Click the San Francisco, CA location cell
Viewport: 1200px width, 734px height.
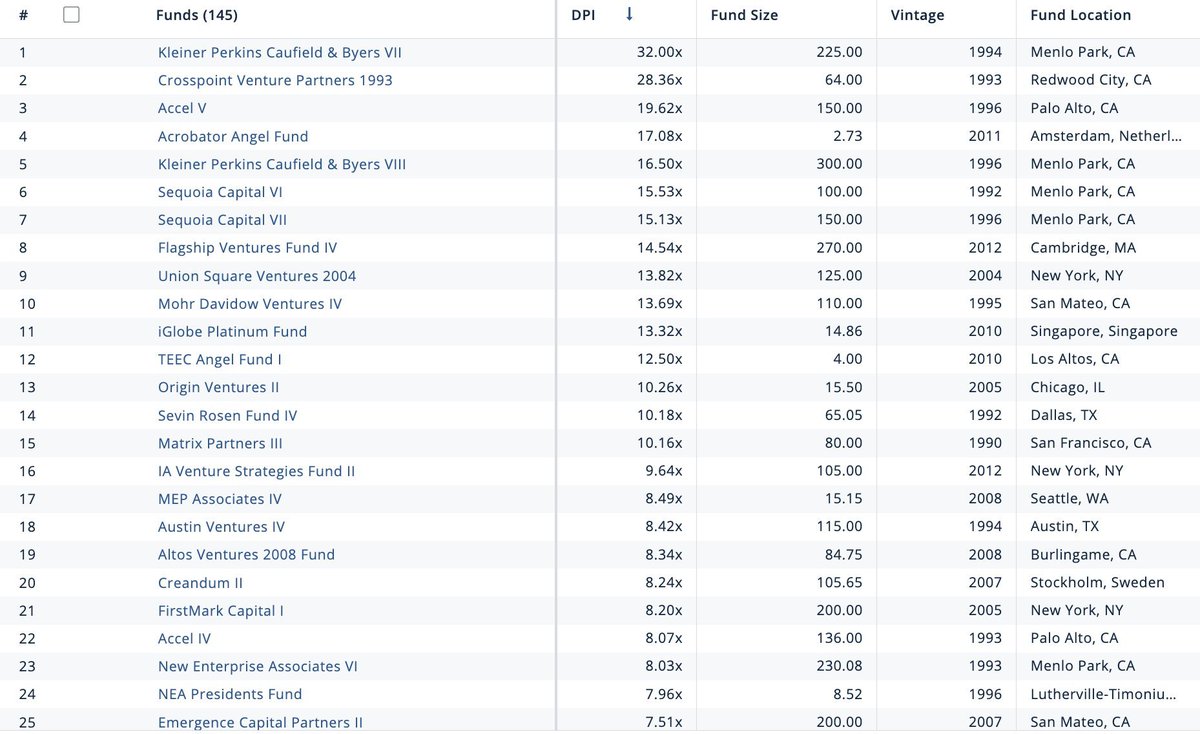tap(1091, 443)
